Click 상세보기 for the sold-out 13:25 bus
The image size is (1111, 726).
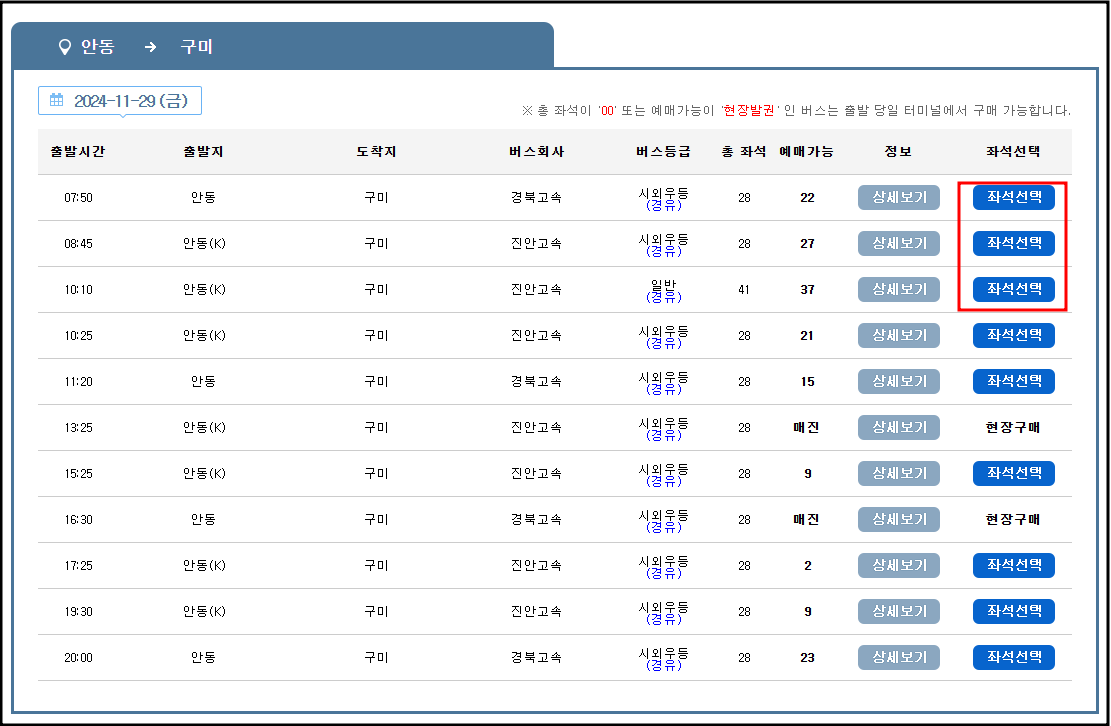(x=897, y=427)
